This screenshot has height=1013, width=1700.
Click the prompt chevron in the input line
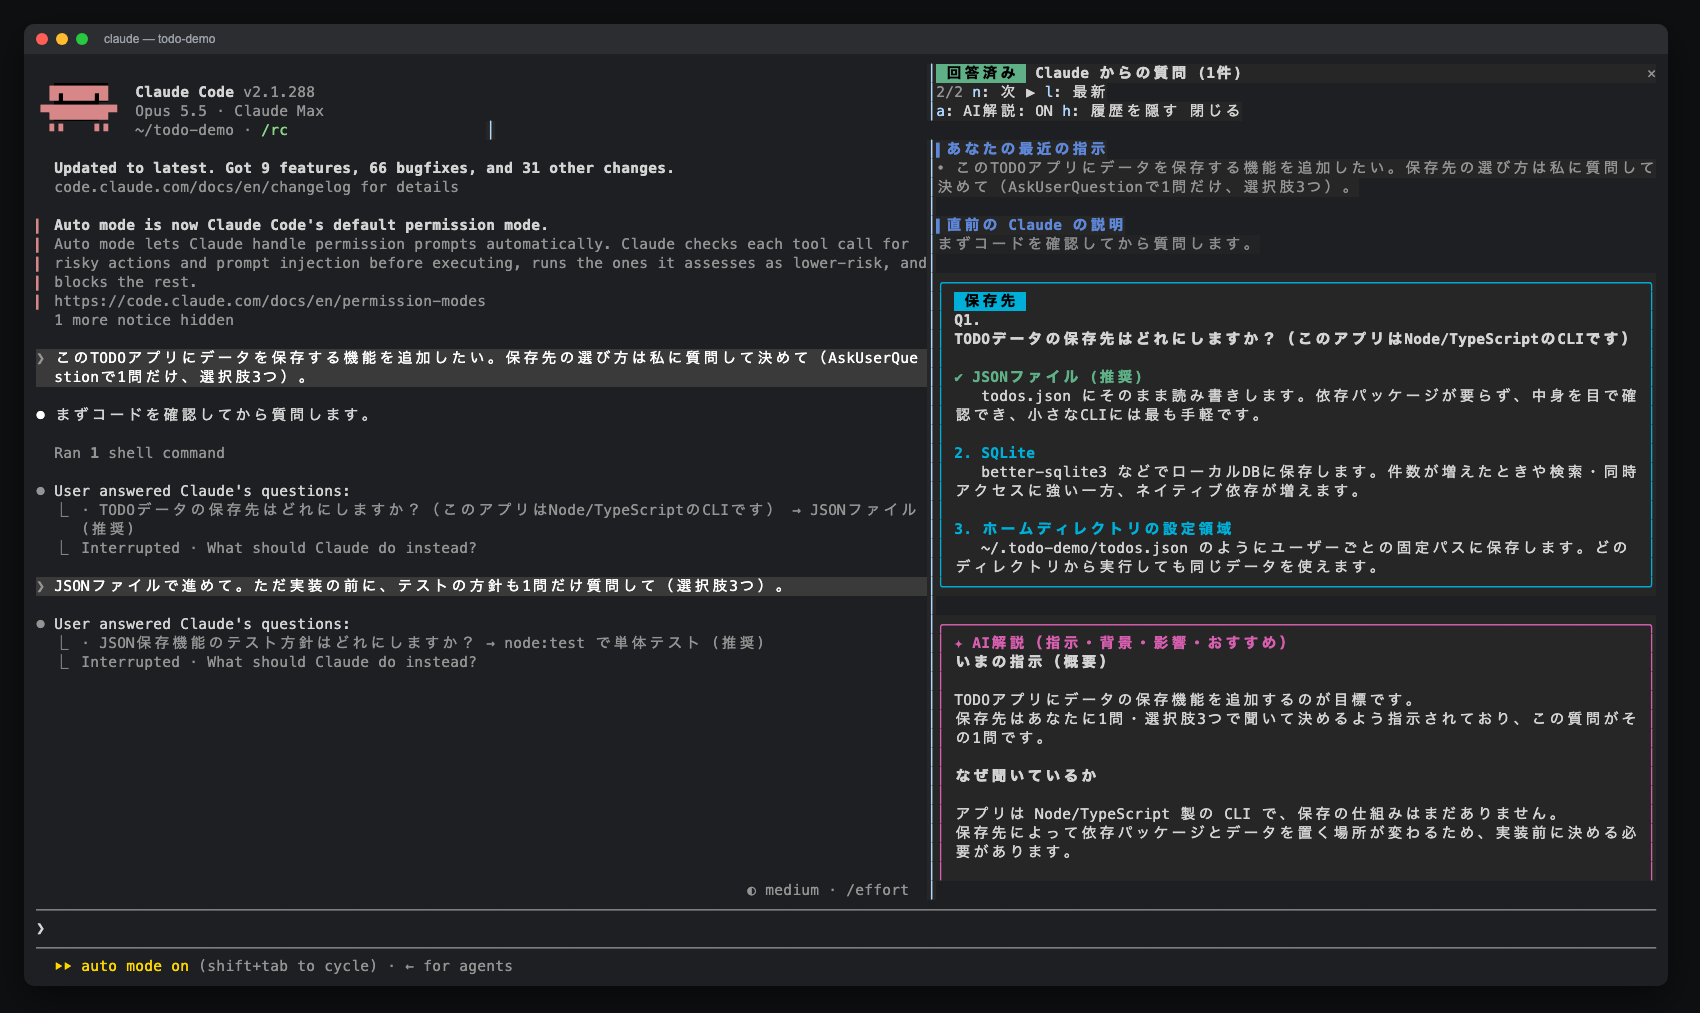pos(41,928)
